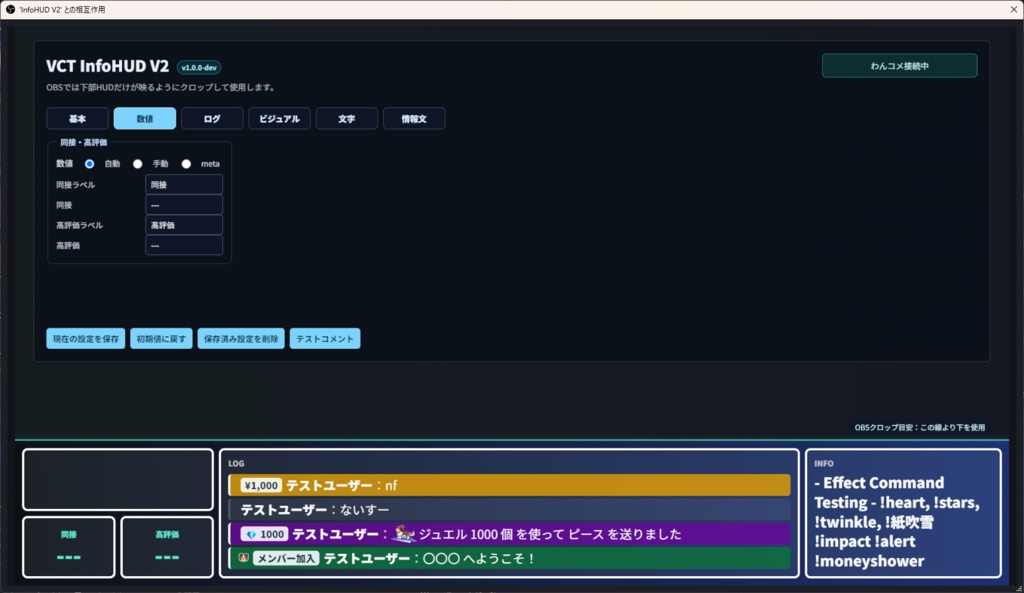Click the ジュエル 1000 個 message text
The width and height of the screenshot is (1024, 593).
550,534
